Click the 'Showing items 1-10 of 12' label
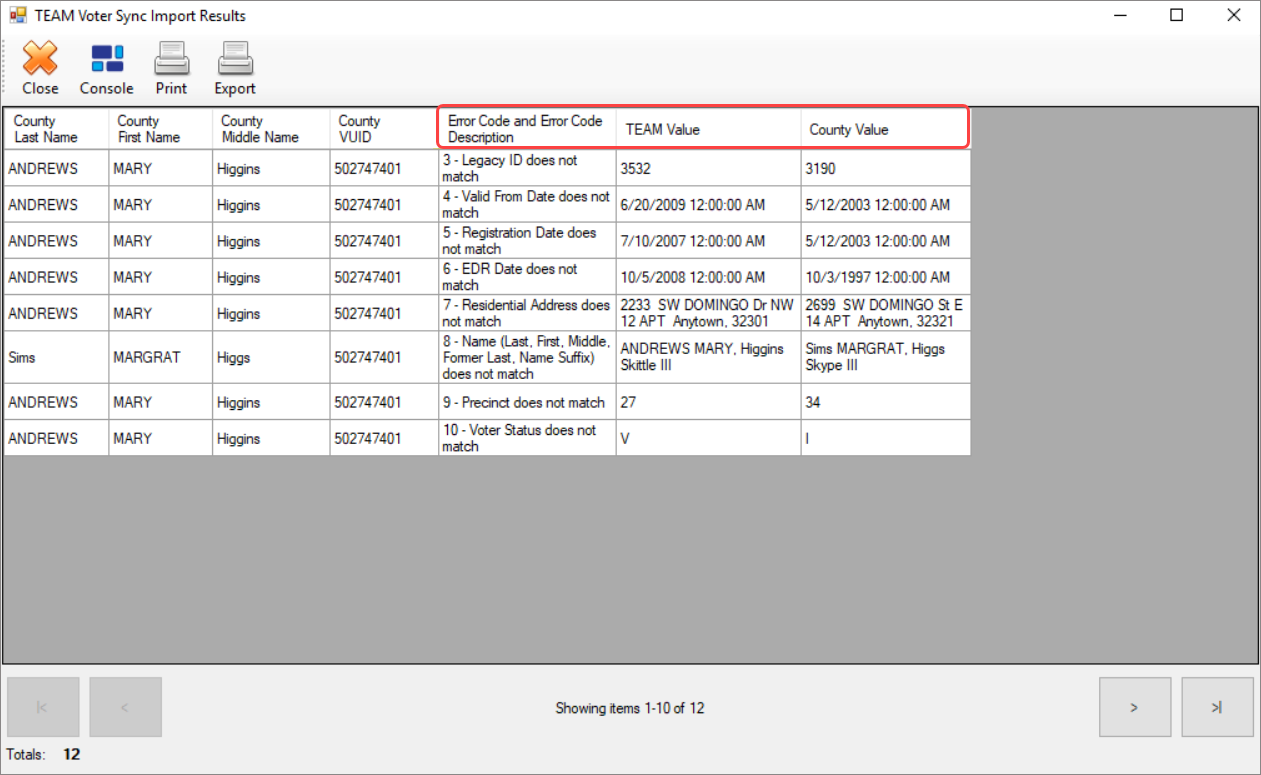Image resolution: width=1261 pixels, height=775 pixels. coord(630,708)
